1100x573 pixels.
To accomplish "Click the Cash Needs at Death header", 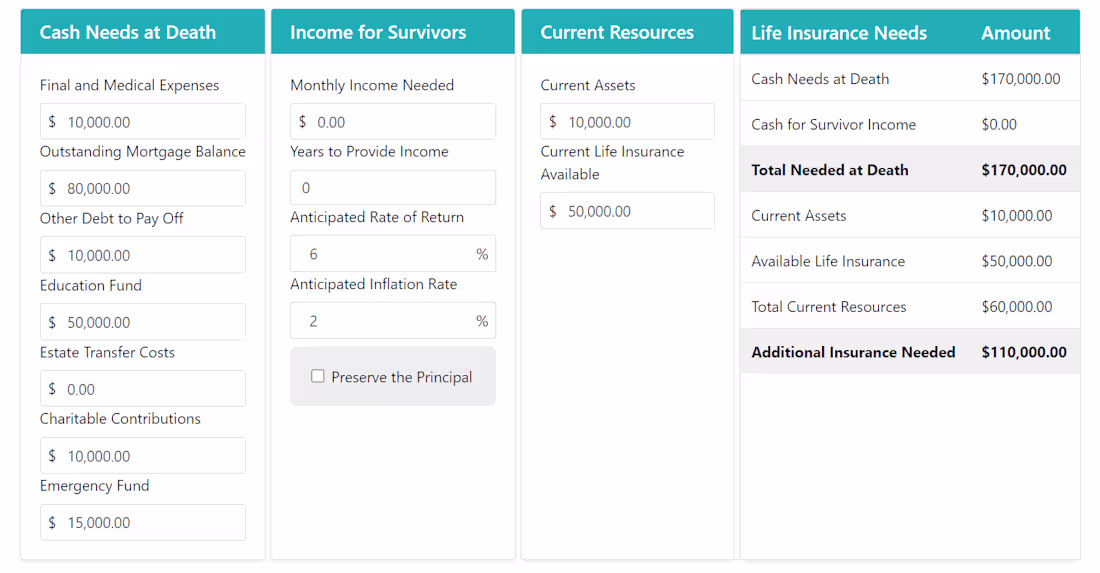I will [x=143, y=32].
